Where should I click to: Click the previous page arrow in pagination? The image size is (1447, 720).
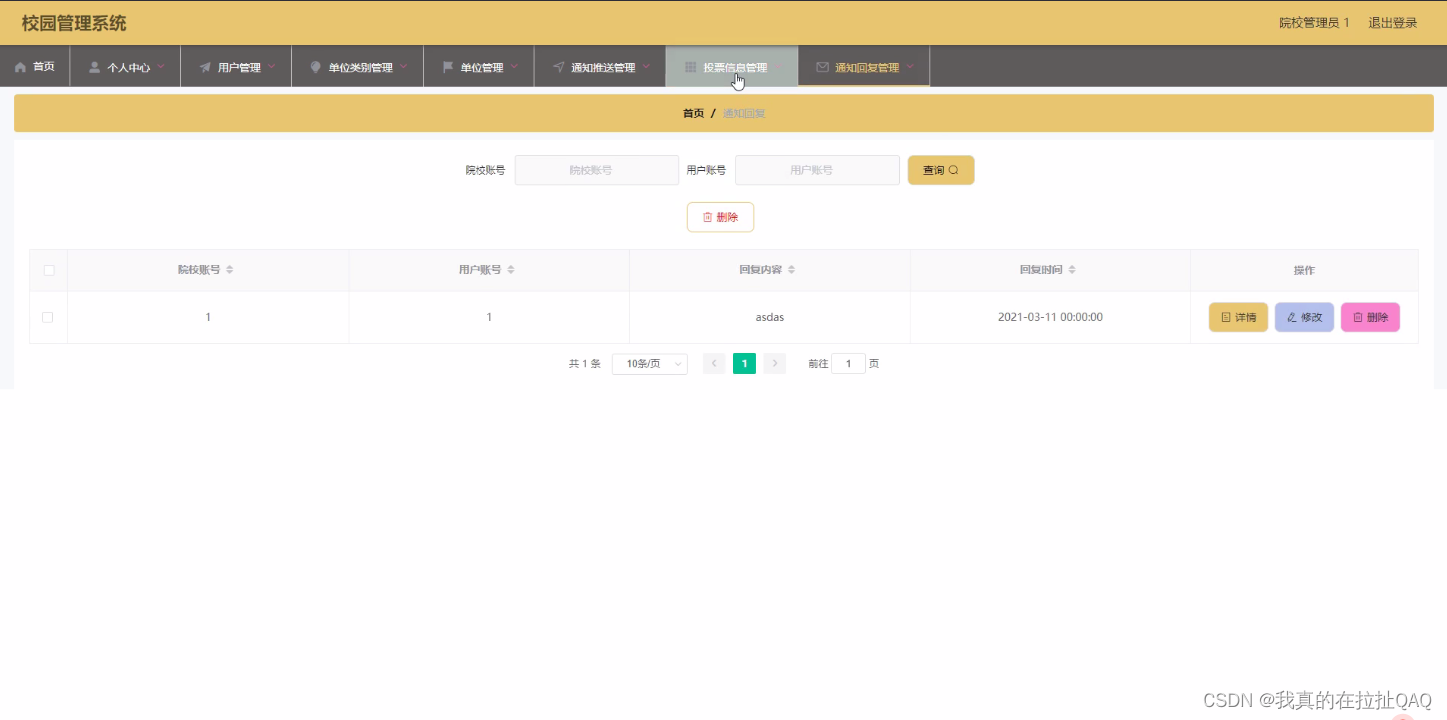point(714,364)
